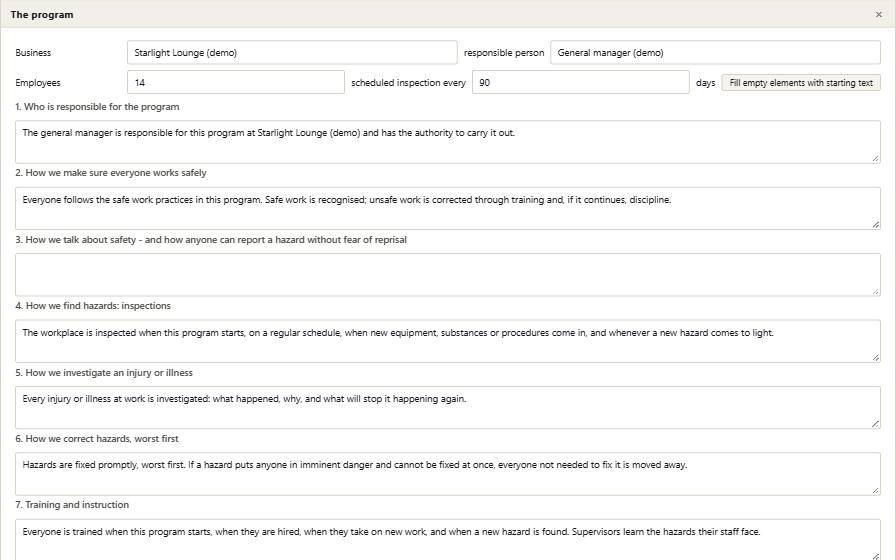Screen dimensions: 896x560
Task: Click '6. How we correct hazards, worst first'
Action: [x=97, y=439]
